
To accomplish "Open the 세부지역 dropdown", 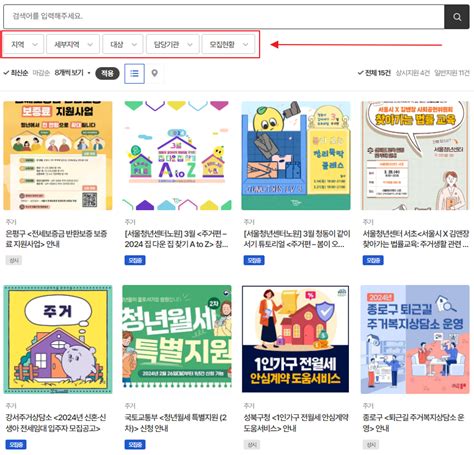I will [73, 44].
